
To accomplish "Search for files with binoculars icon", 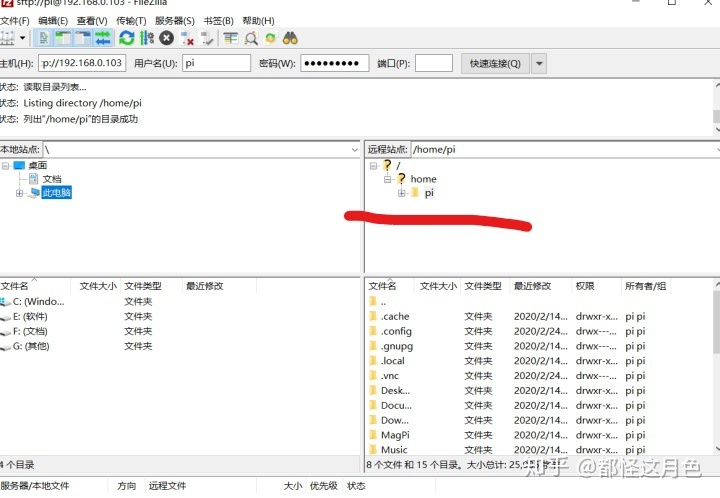I will tap(290, 38).
